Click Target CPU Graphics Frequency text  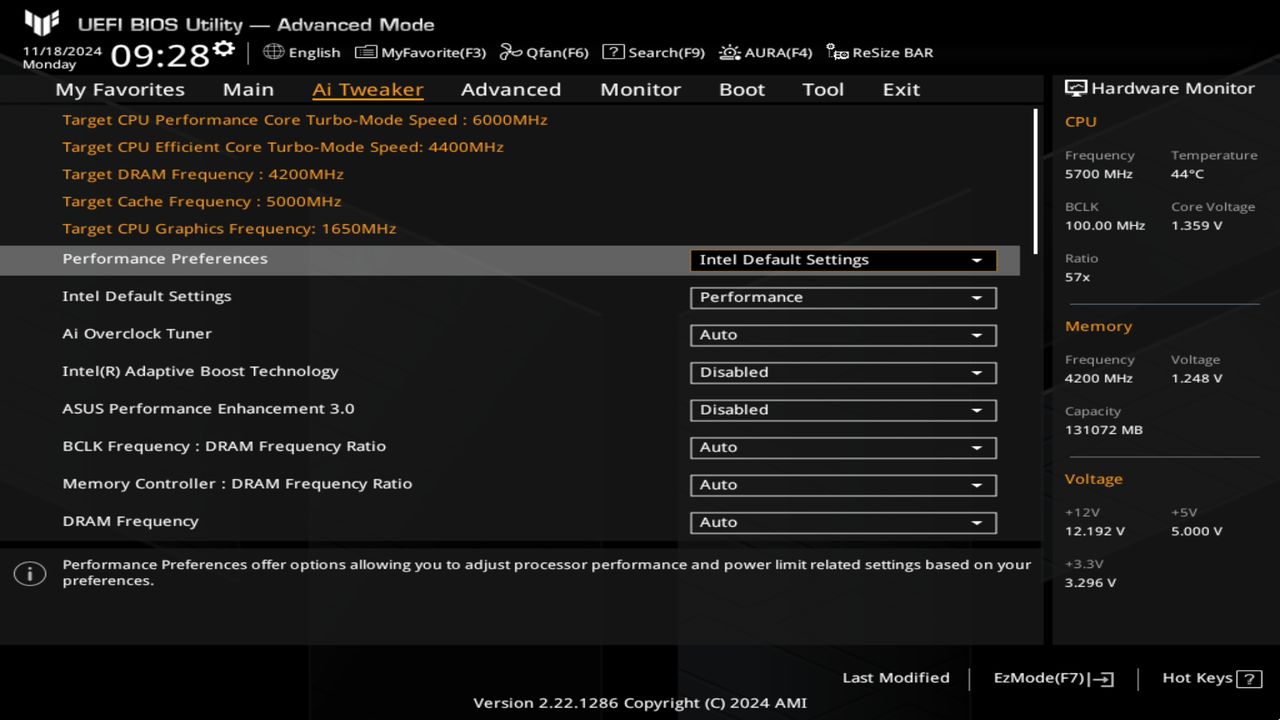click(229, 228)
